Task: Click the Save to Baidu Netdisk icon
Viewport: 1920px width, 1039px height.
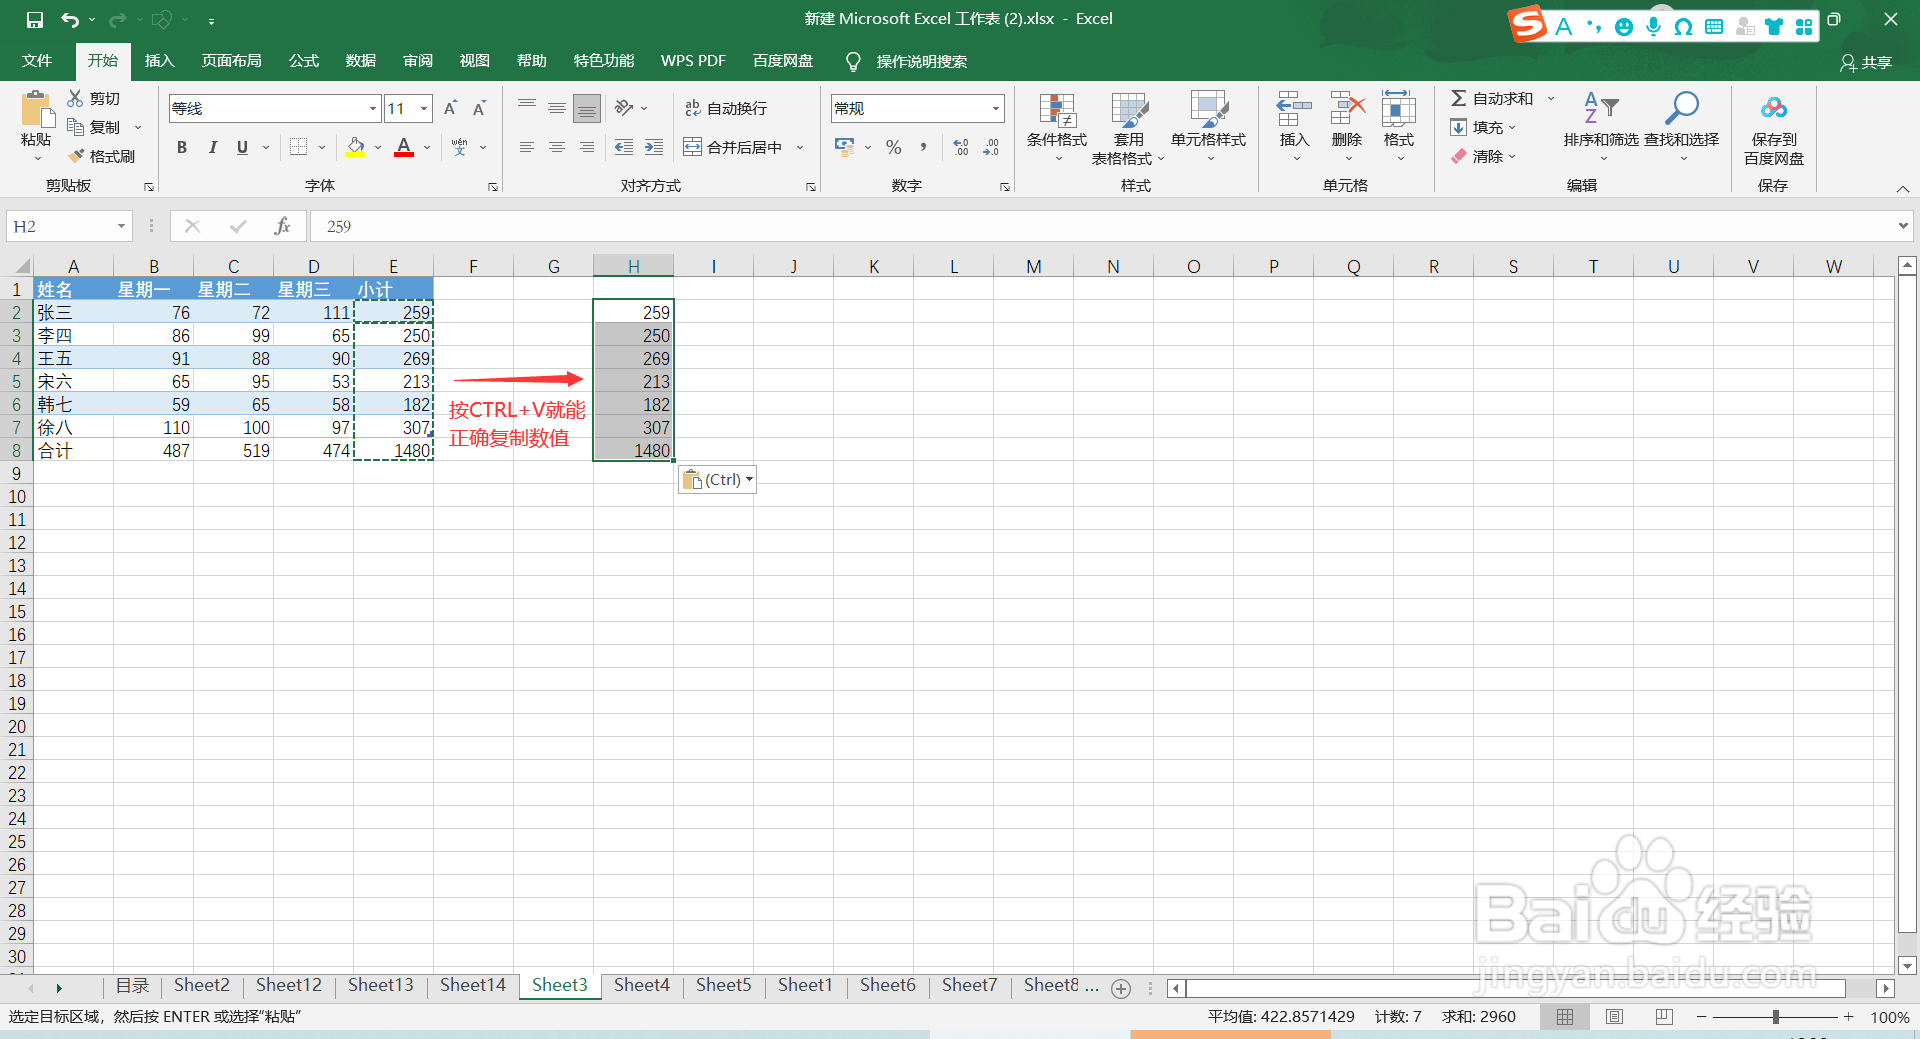Action: 1774,107
